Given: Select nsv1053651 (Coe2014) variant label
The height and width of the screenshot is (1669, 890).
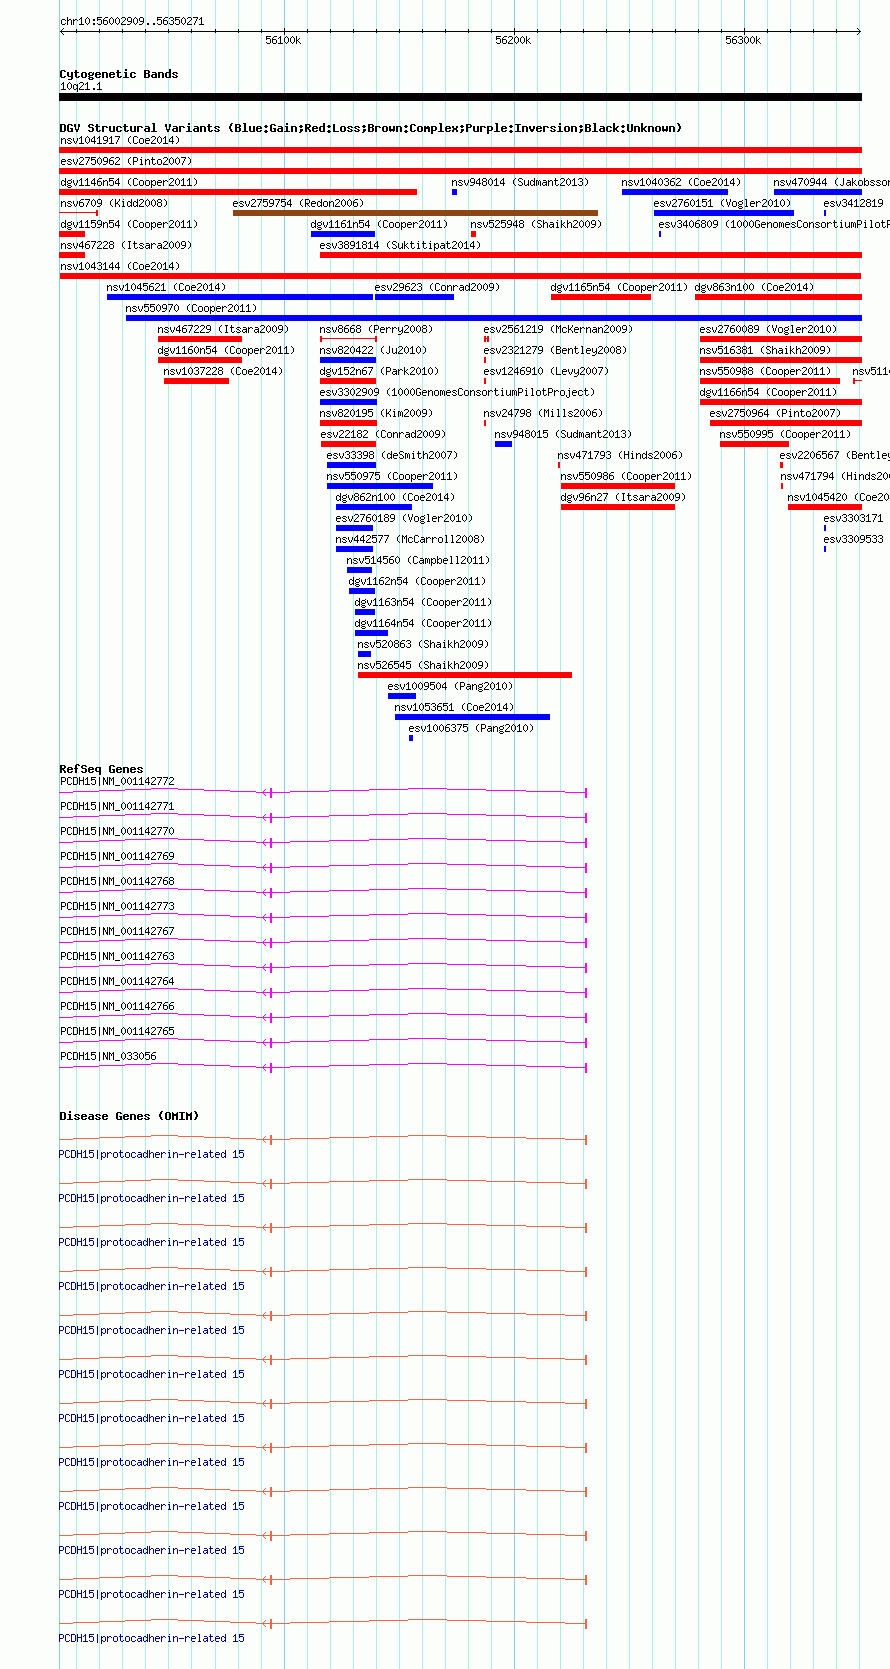Looking at the screenshot, I should [x=454, y=707].
